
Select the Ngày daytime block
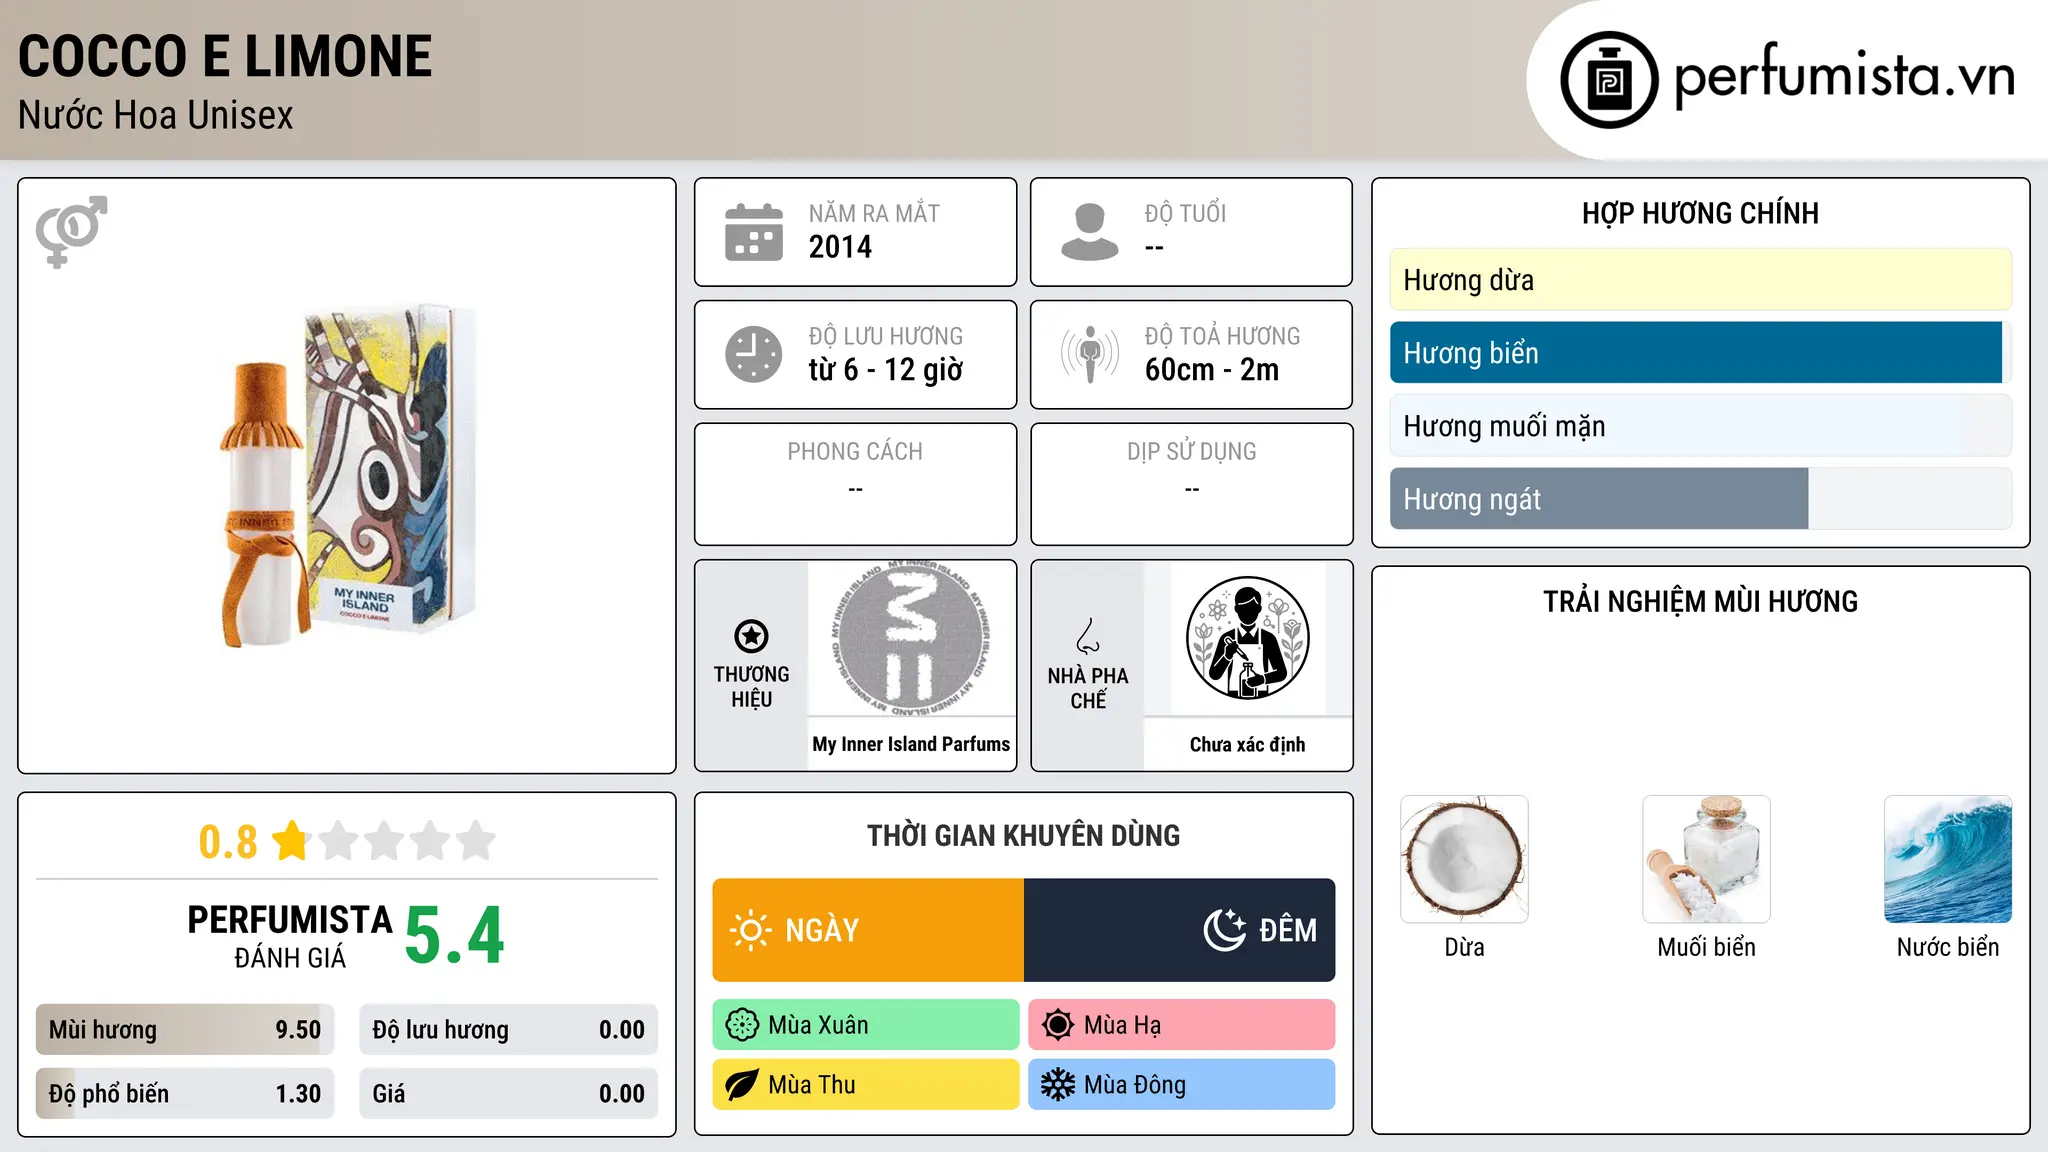(868, 930)
